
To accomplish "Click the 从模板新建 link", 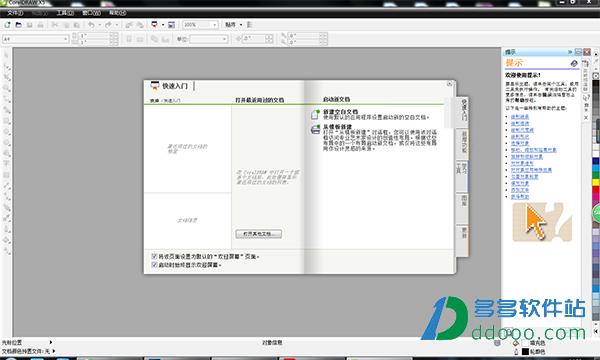I will (337, 127).
